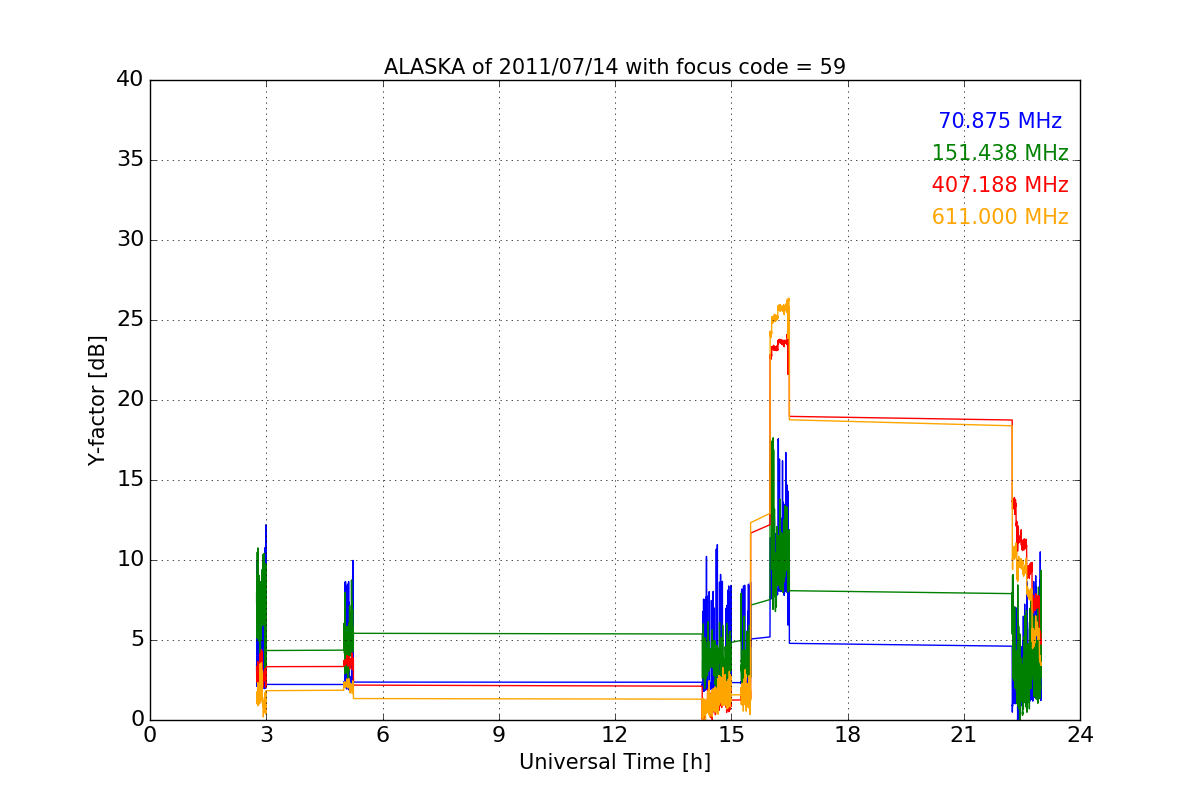This screenshot has width=1200, height=800.
Task: Click x-axis tick label 21
Action: click(964, 735)
